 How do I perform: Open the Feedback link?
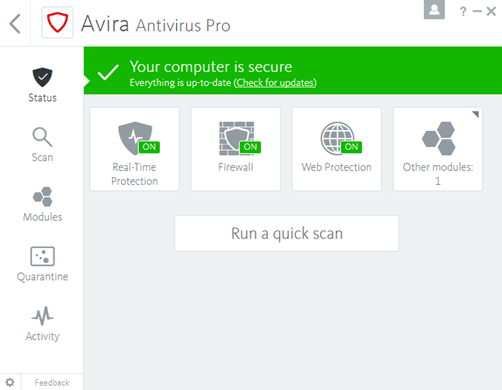tap(52, 382)
